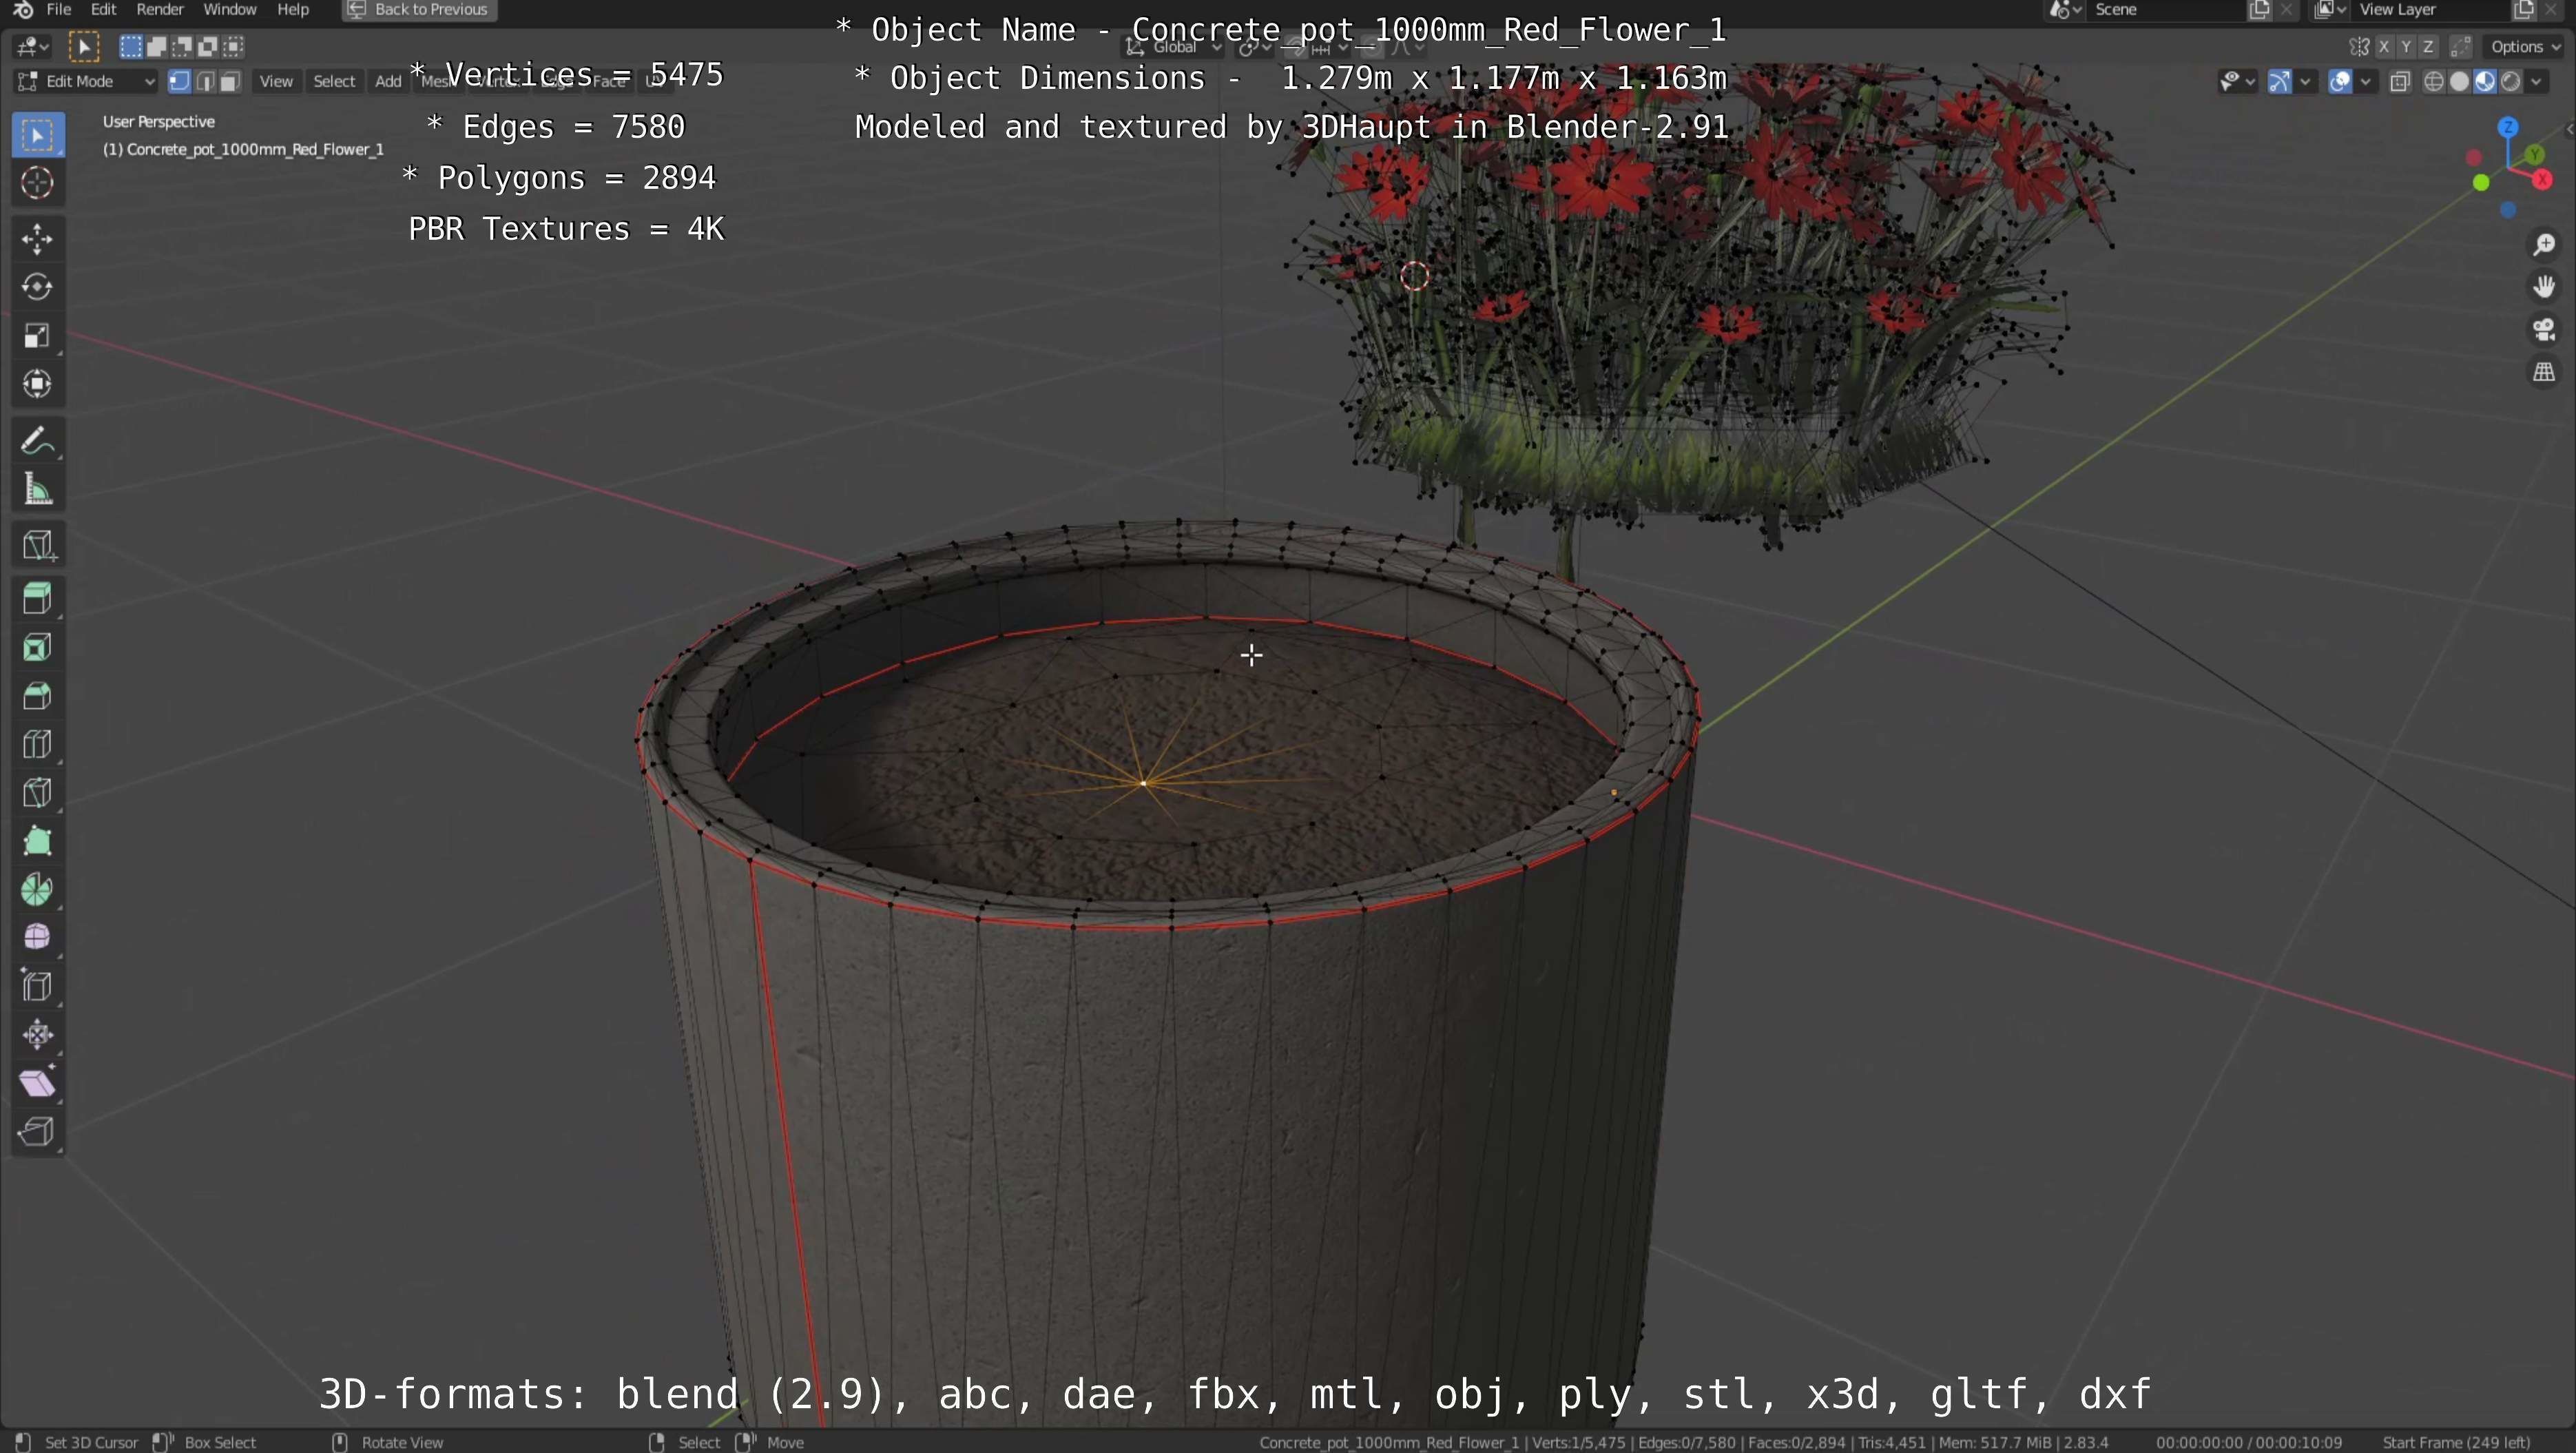Open the editor type dropdown
Image resolution: width=2576 pixels, height=1453 pixels.
[x=33, y=47]
